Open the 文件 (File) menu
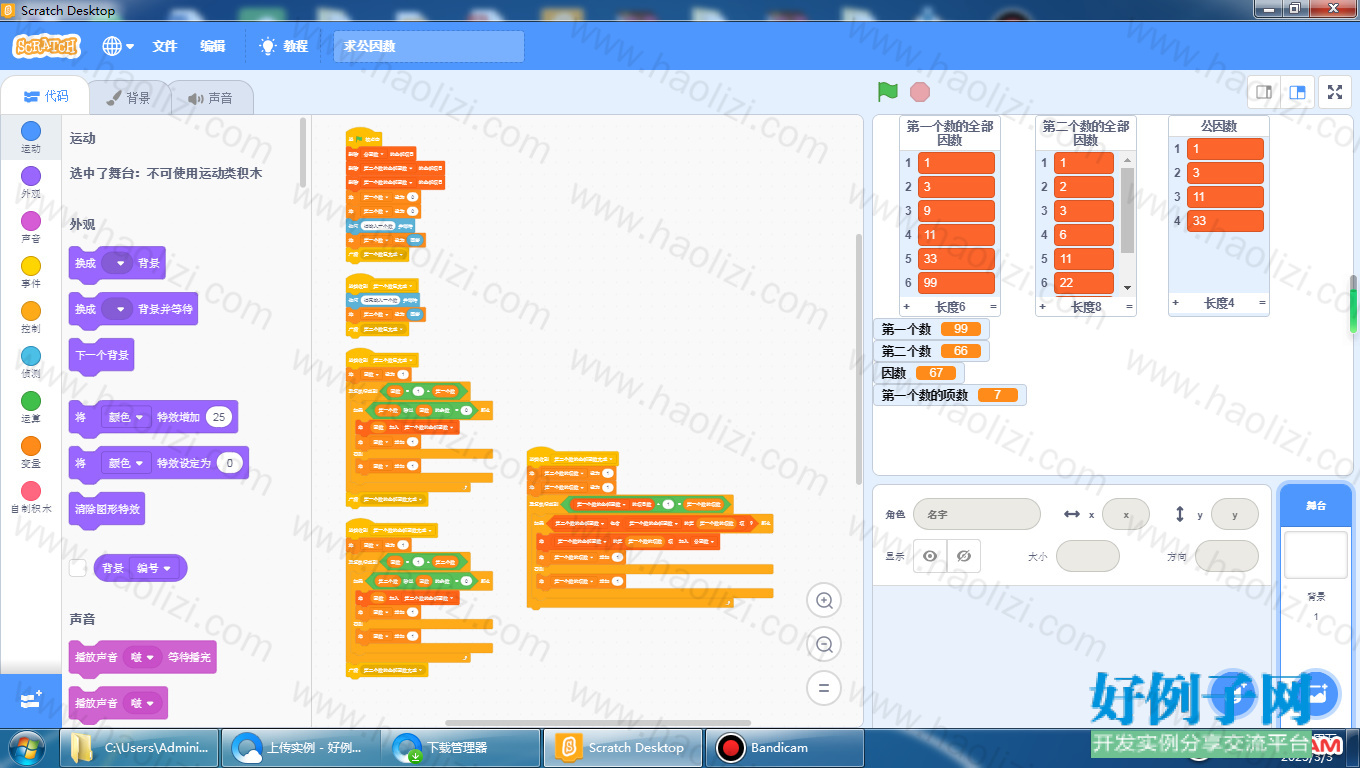1360x768 pixels. click(164, 46)
